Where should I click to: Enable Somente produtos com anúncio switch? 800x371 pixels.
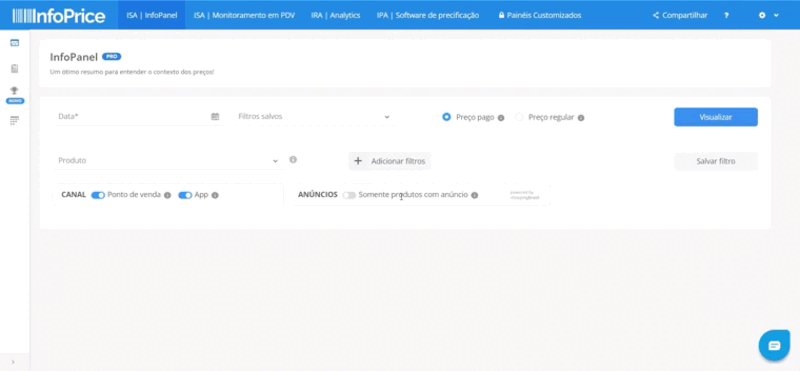[x=349, y=195]
